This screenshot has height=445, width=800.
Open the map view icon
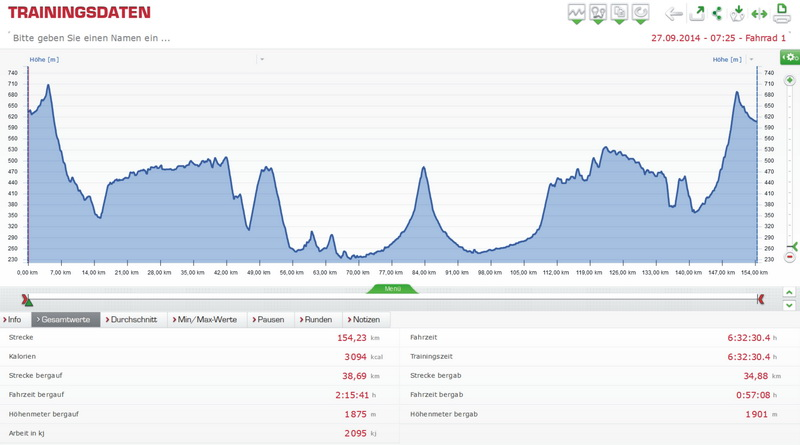coord(598,13)
